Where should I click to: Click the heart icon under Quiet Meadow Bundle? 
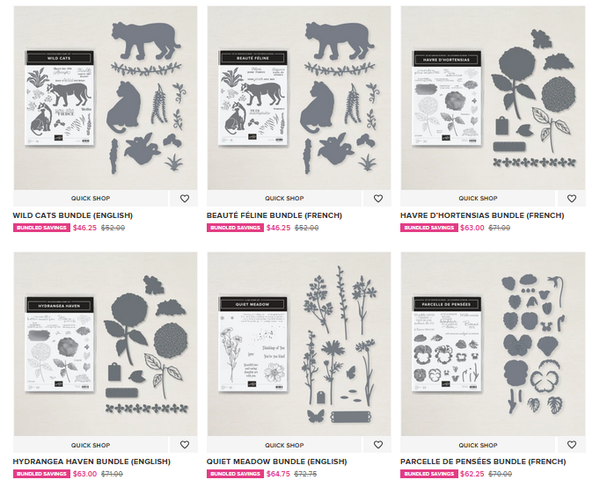point(378,445)
